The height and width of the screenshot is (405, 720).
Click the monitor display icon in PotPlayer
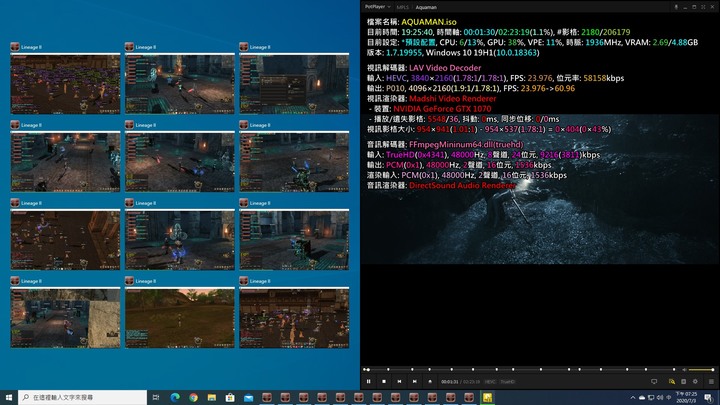point(654,381)
